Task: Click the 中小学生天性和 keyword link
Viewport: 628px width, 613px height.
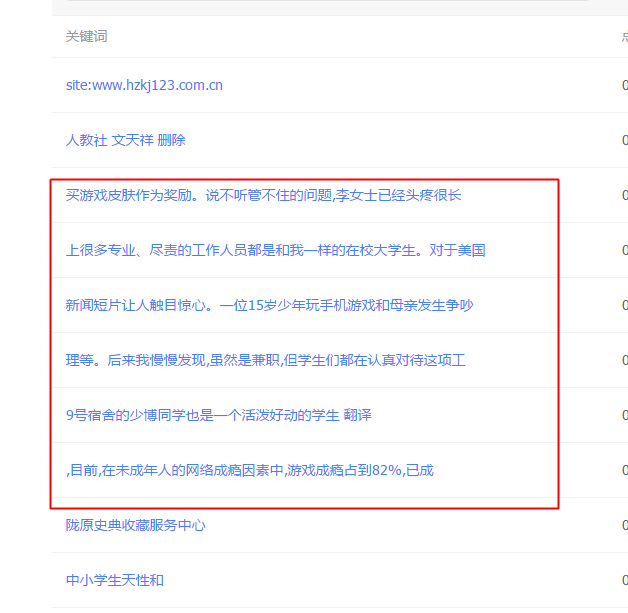Action: click(114, 580)
